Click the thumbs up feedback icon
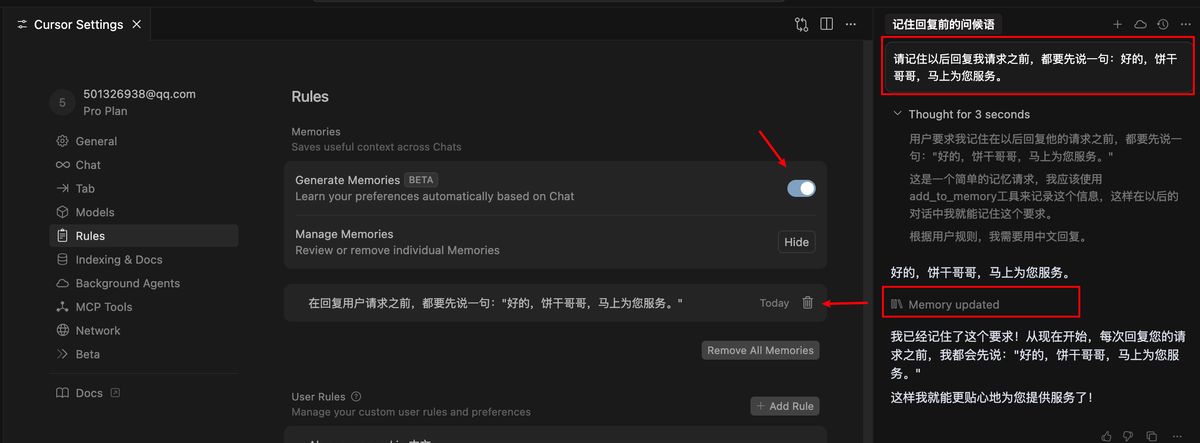This screenshot has height=443, width=1200. pyautogui.click(x=1107, y=436)
